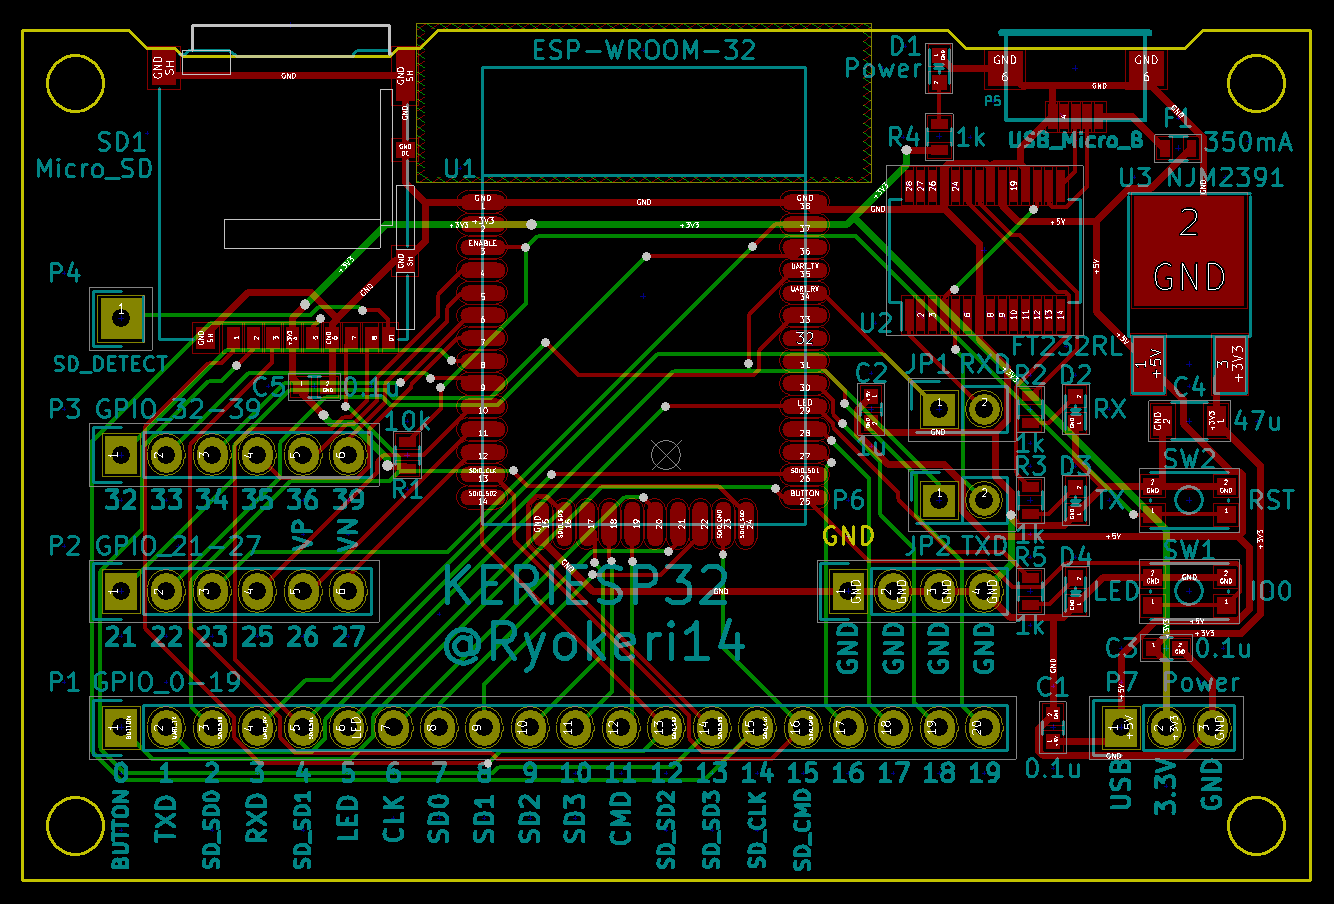Select the 47u capacitor value

pos(1257,420)
